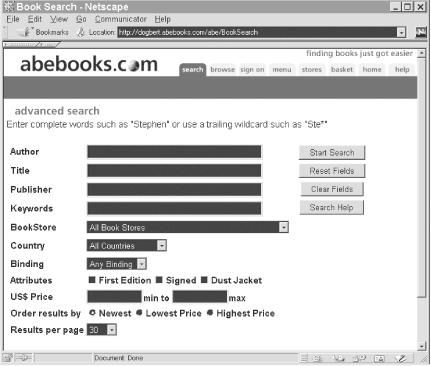The height and width of the screenshot is (366, 431).
Task: Click the connection status icon in status bar
Action: 23,358
